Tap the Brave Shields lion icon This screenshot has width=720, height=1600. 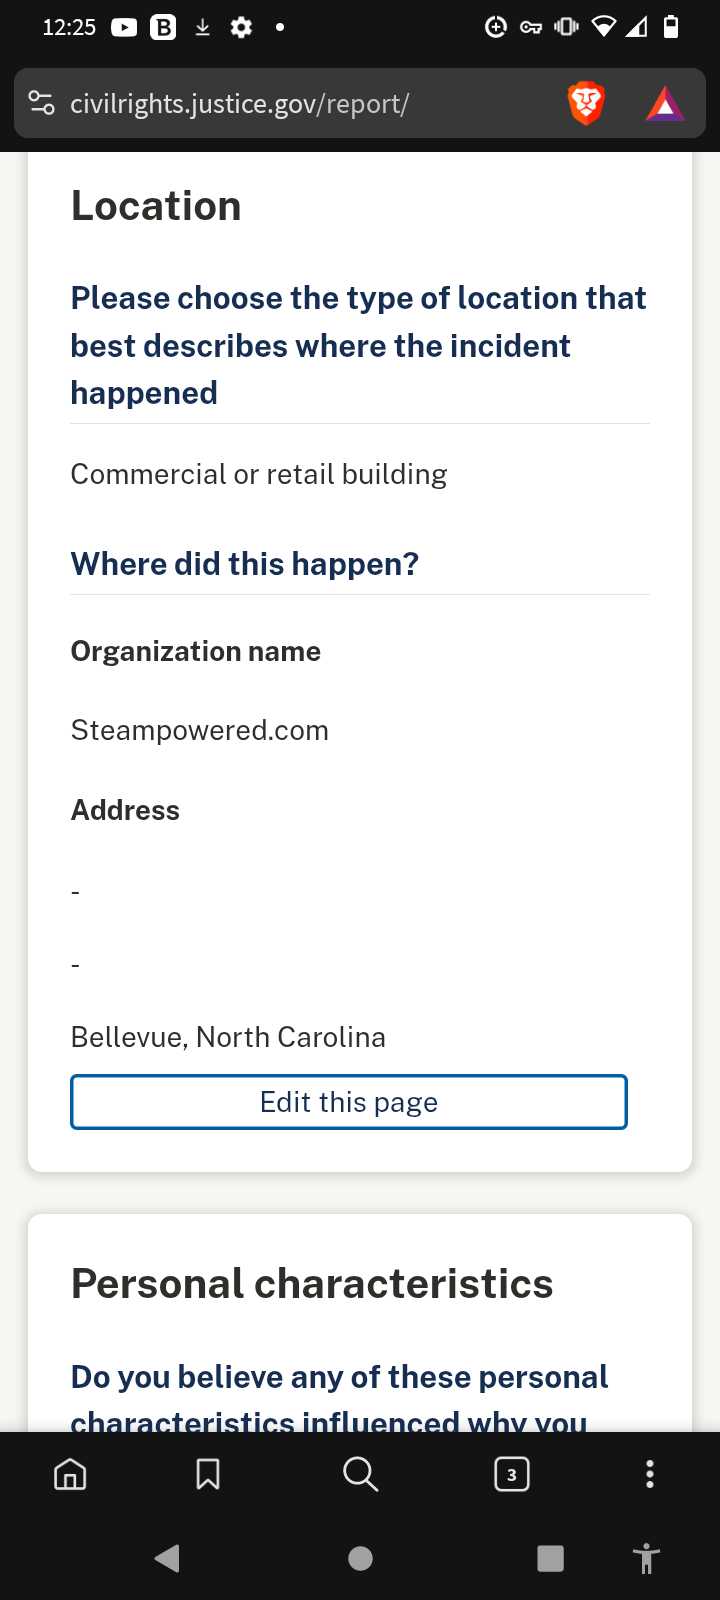click(586, 103)
